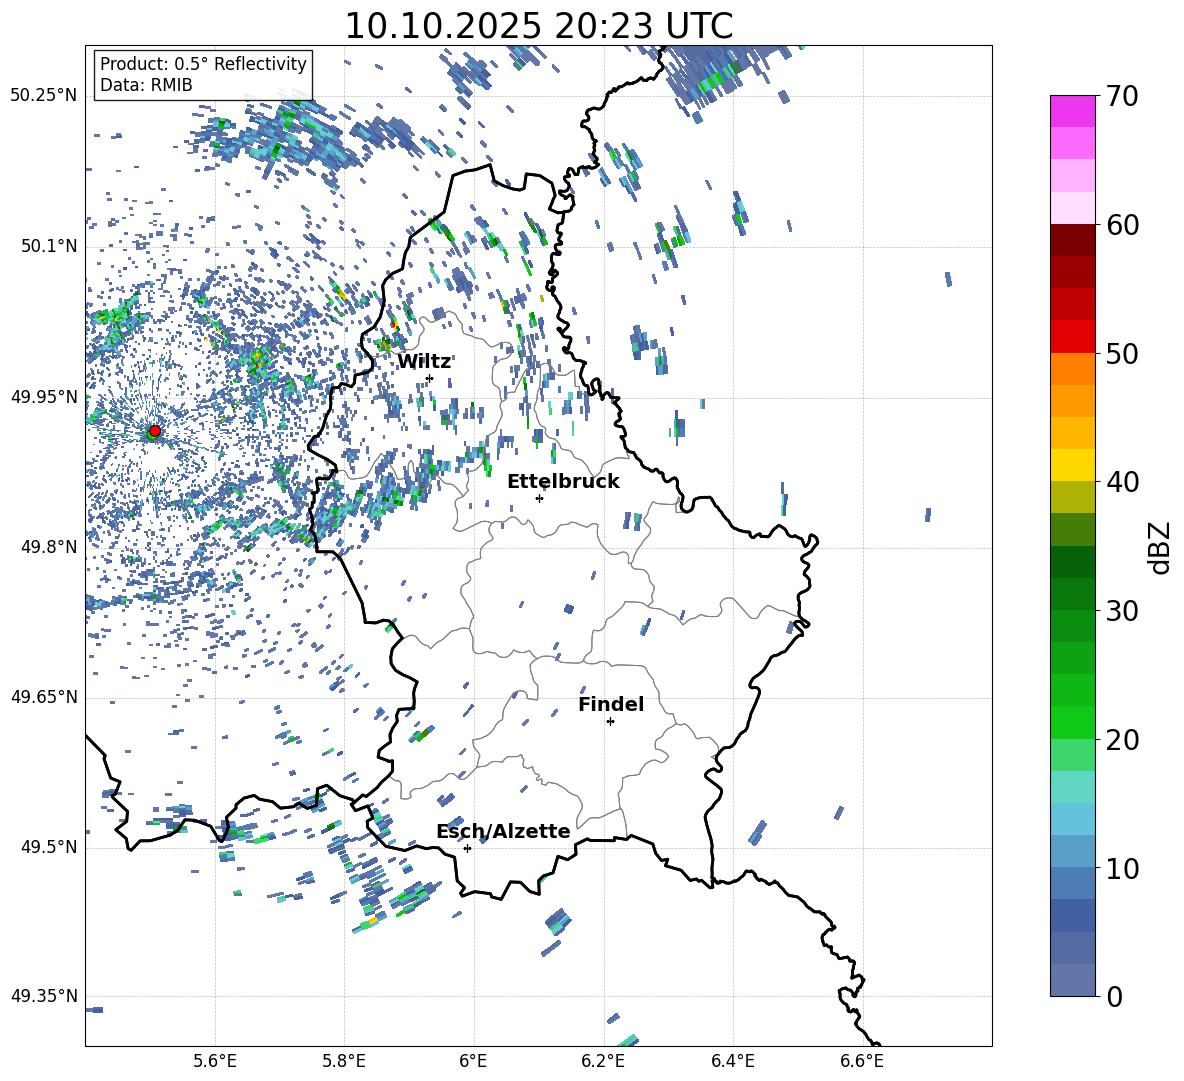Click the red 50 dBZ colorbar segment
The height and width of the screenshot is (1081, 1184).
(1072, 336)
